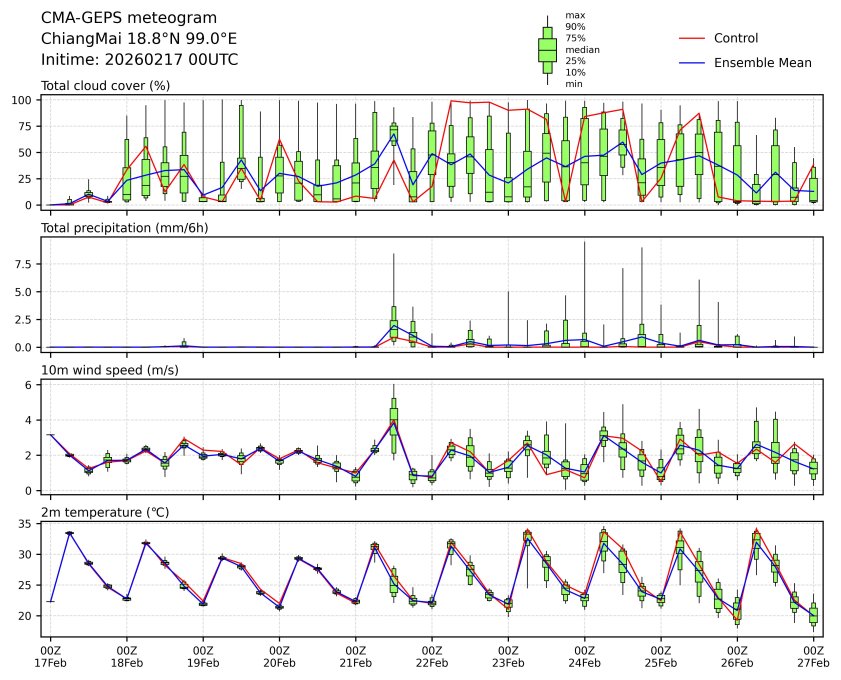Select the 10m wind speed (m/s) panel title
Image resolution: width=841 pixels, height=680 pixels.
pyautogui.click(x=112, y=371)
